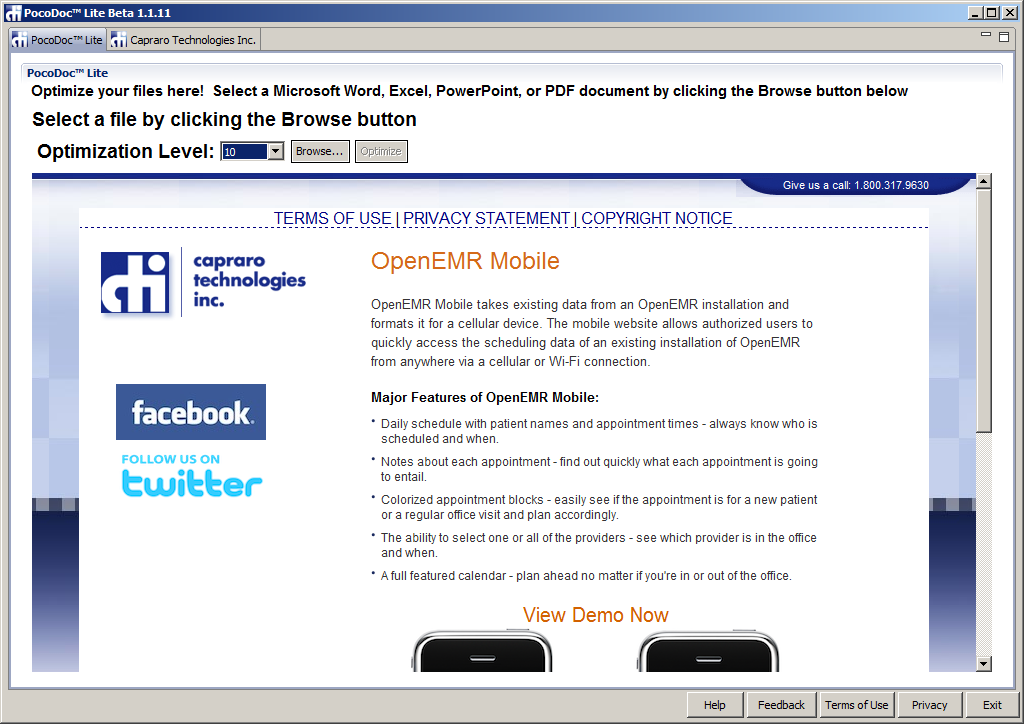Click the web page scroll down arrow
The width and height of the screenshot is (1024, 724).
click(984, 664)
